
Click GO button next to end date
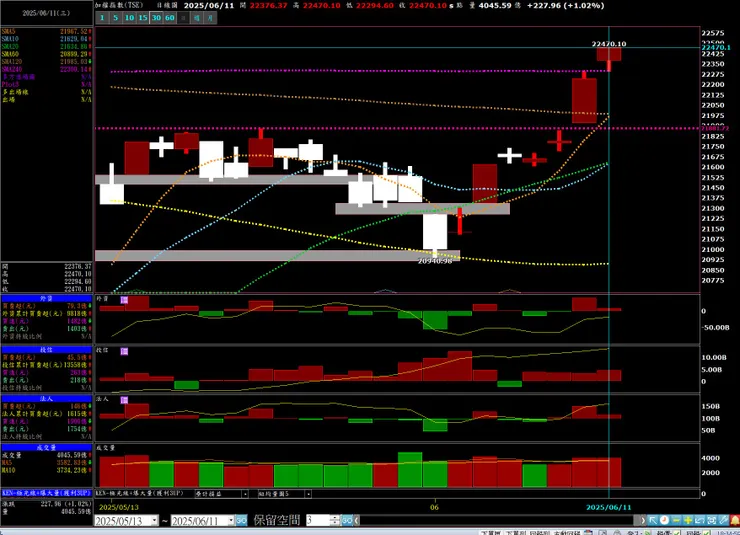click(241, 521)
